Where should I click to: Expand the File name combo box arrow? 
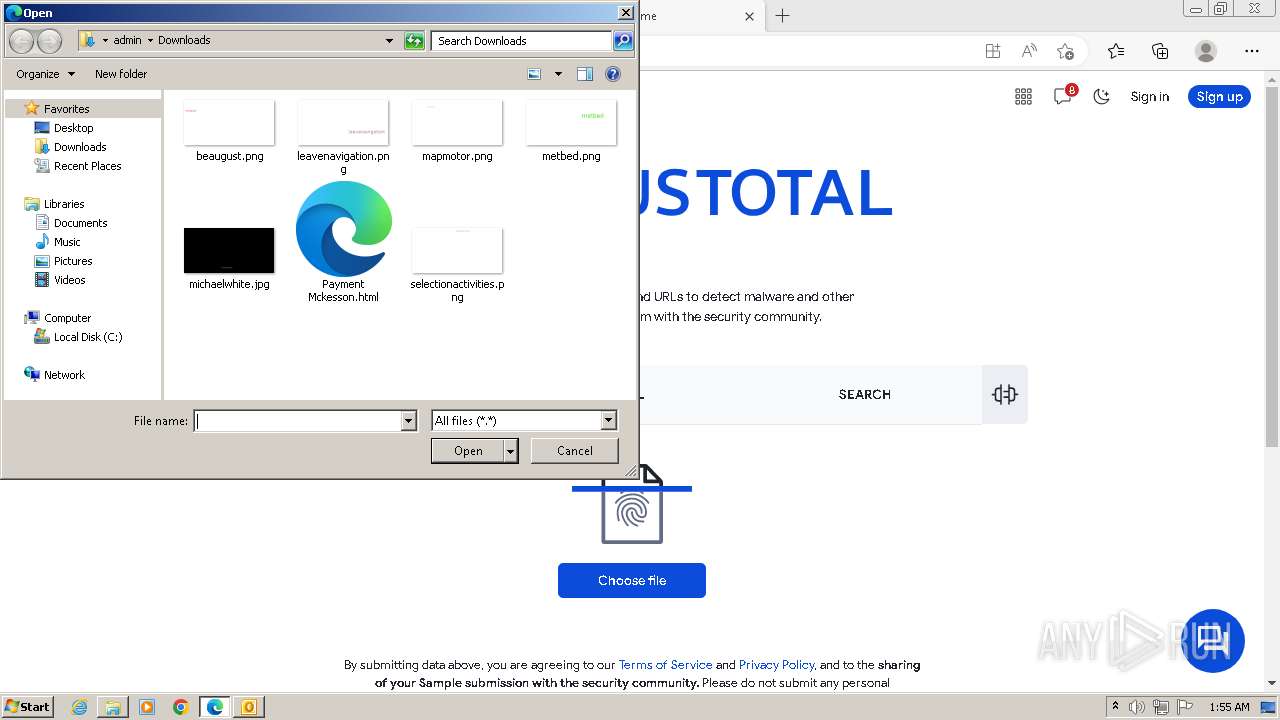click(408, 421)
